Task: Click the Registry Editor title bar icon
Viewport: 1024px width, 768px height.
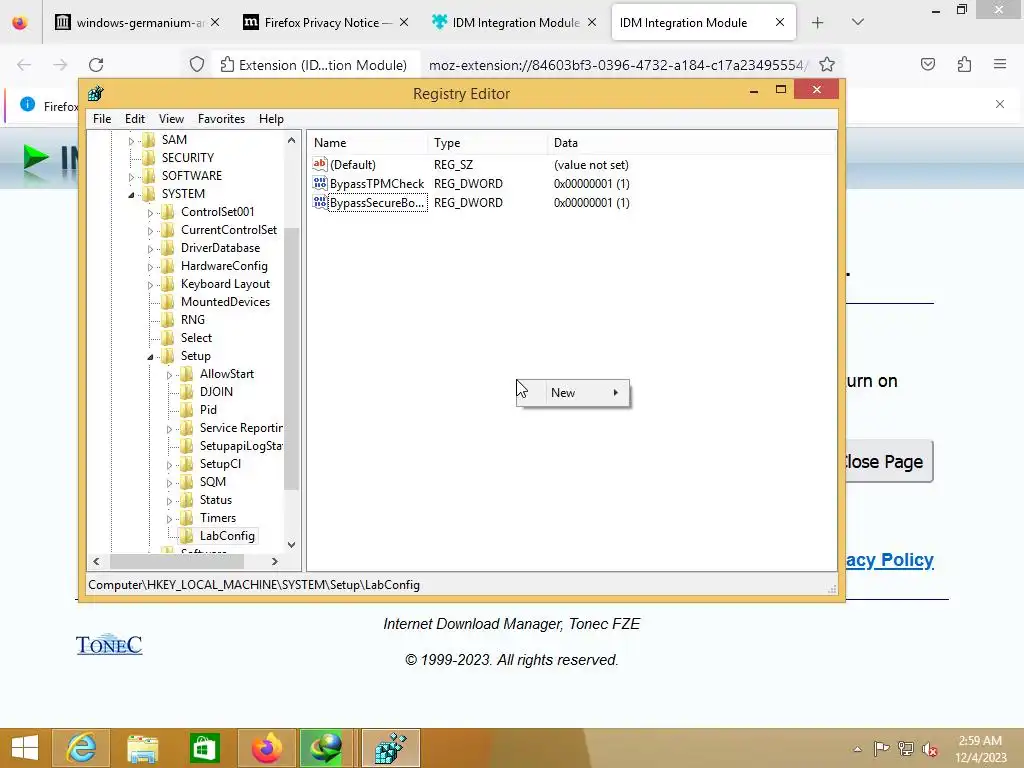Action: coord(96,93)
